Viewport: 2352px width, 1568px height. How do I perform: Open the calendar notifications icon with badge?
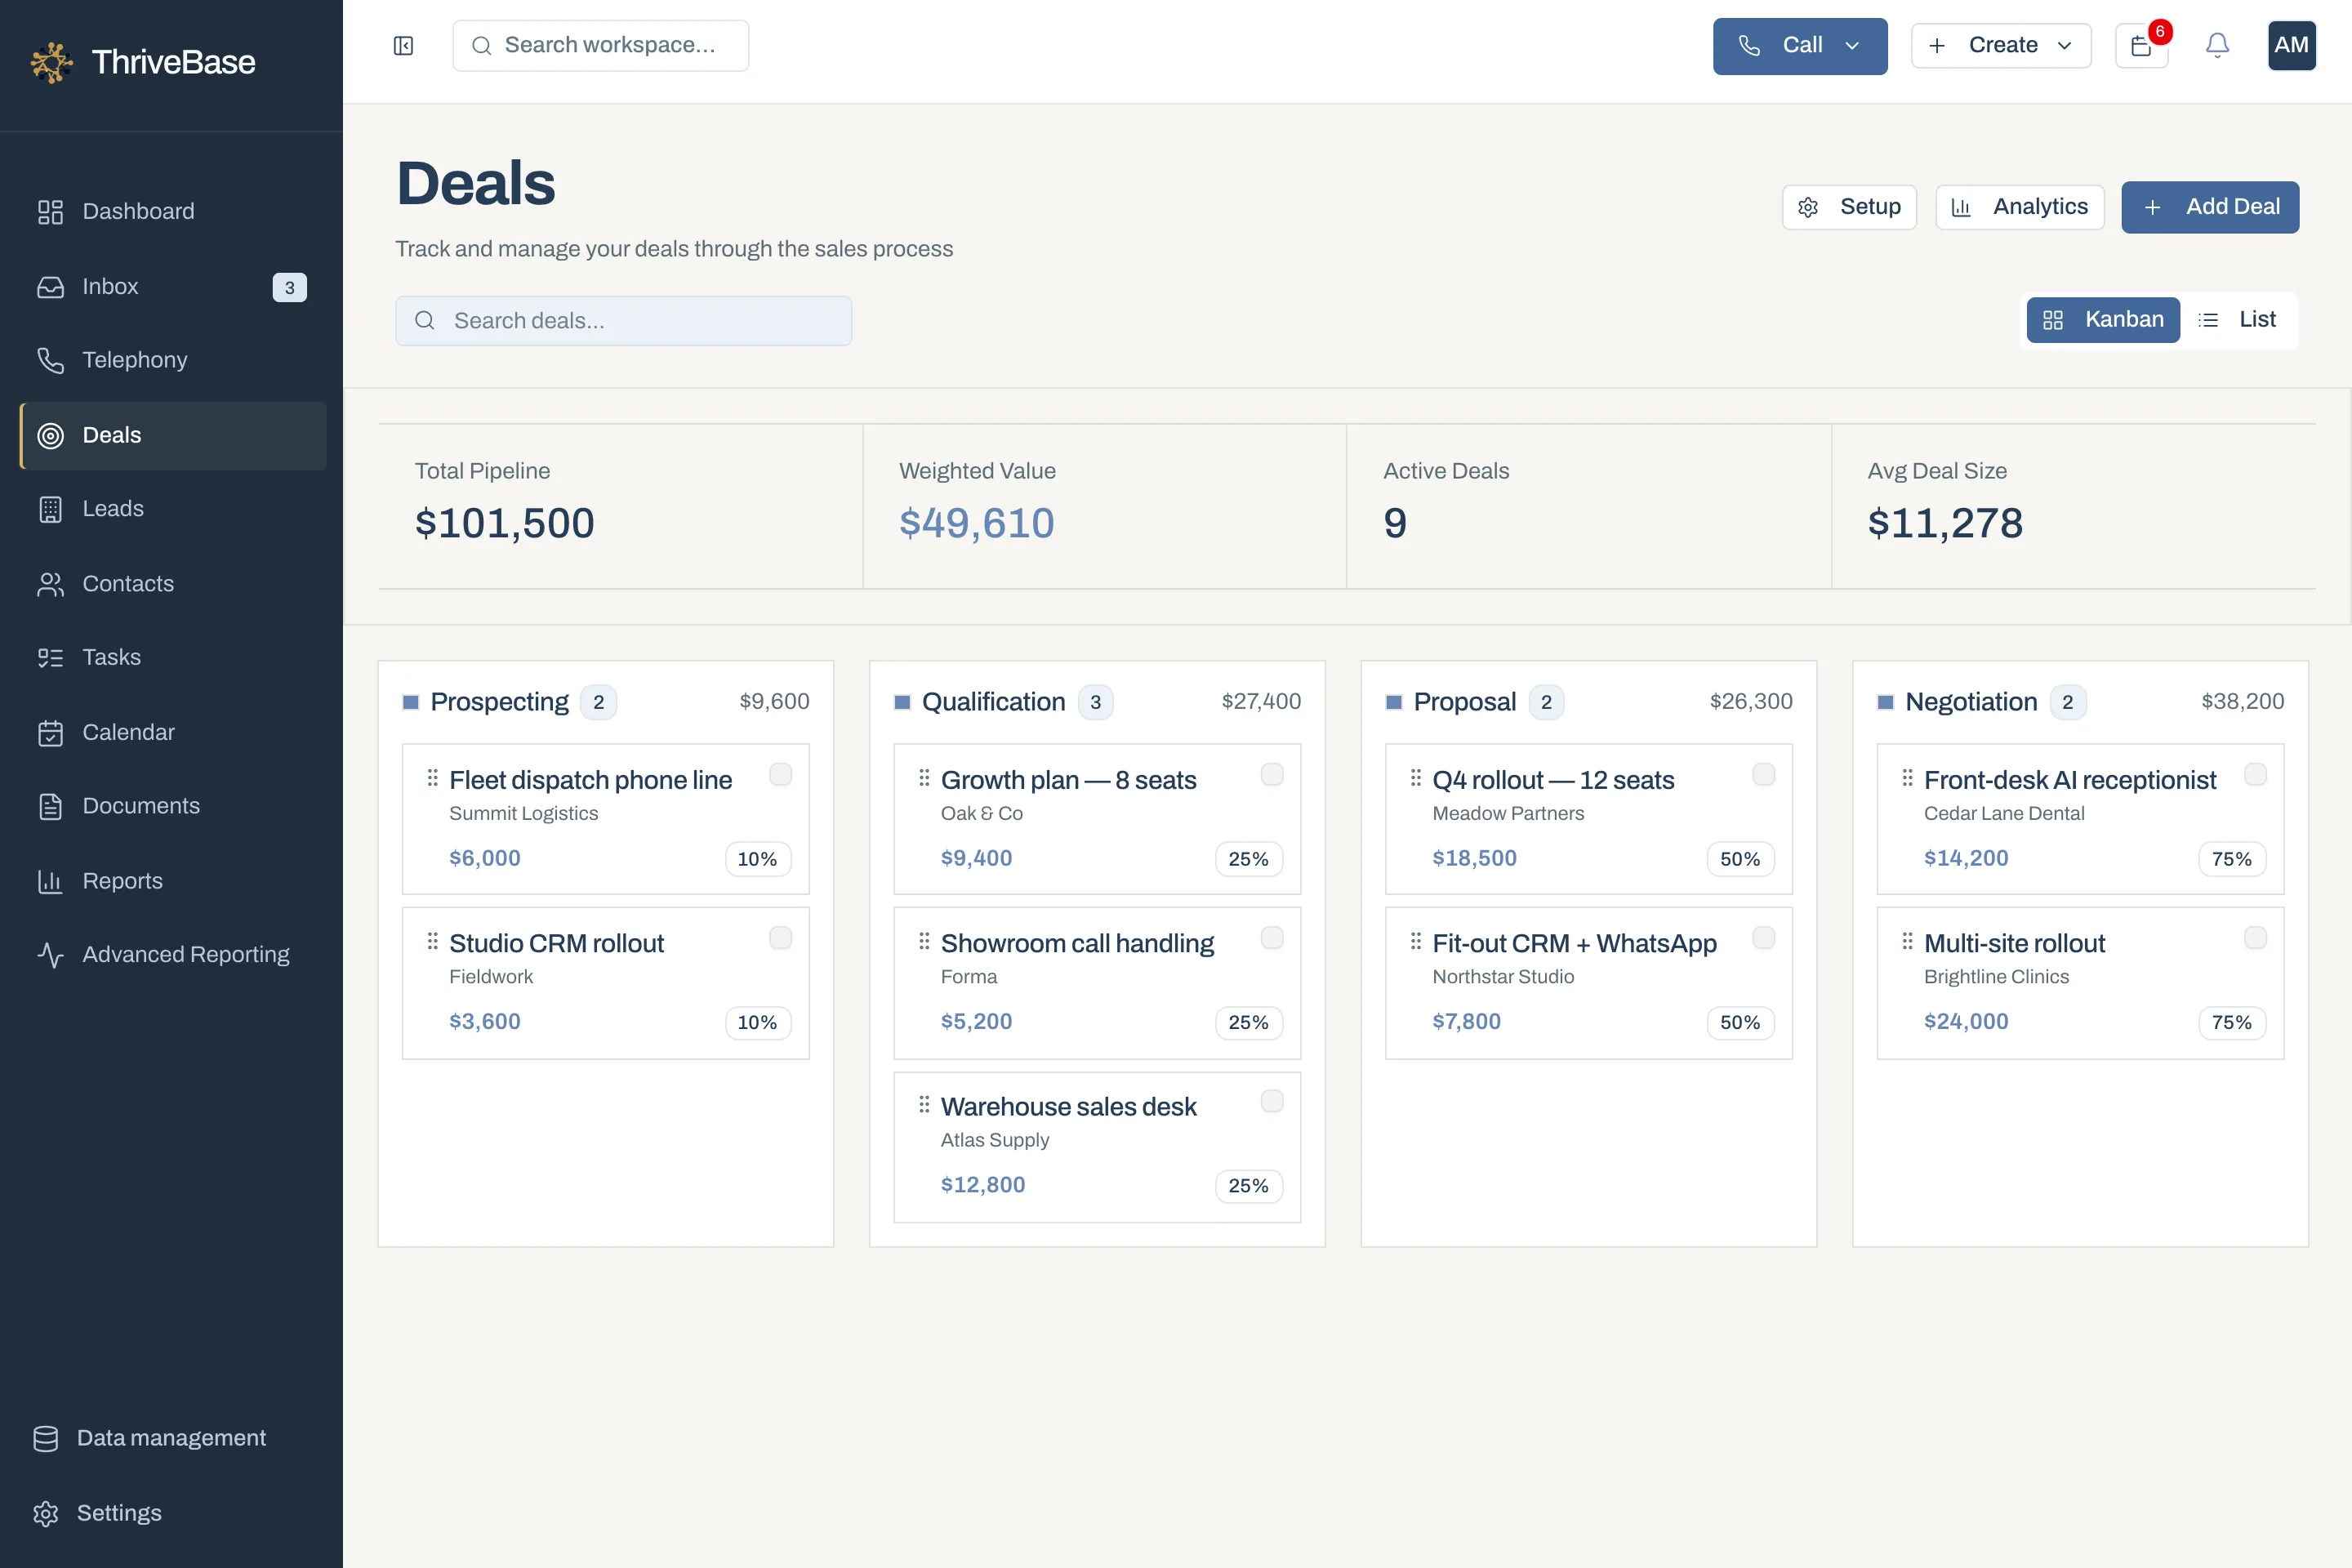(2142, 46)
